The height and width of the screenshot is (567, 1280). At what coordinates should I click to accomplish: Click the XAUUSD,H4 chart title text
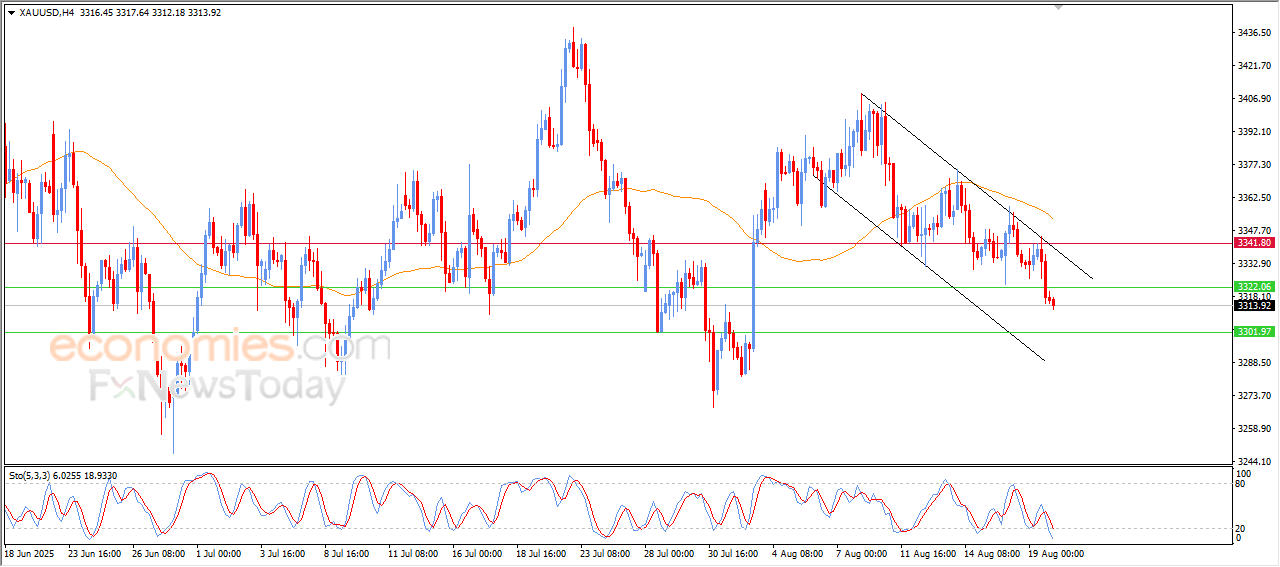coord(45,12)
